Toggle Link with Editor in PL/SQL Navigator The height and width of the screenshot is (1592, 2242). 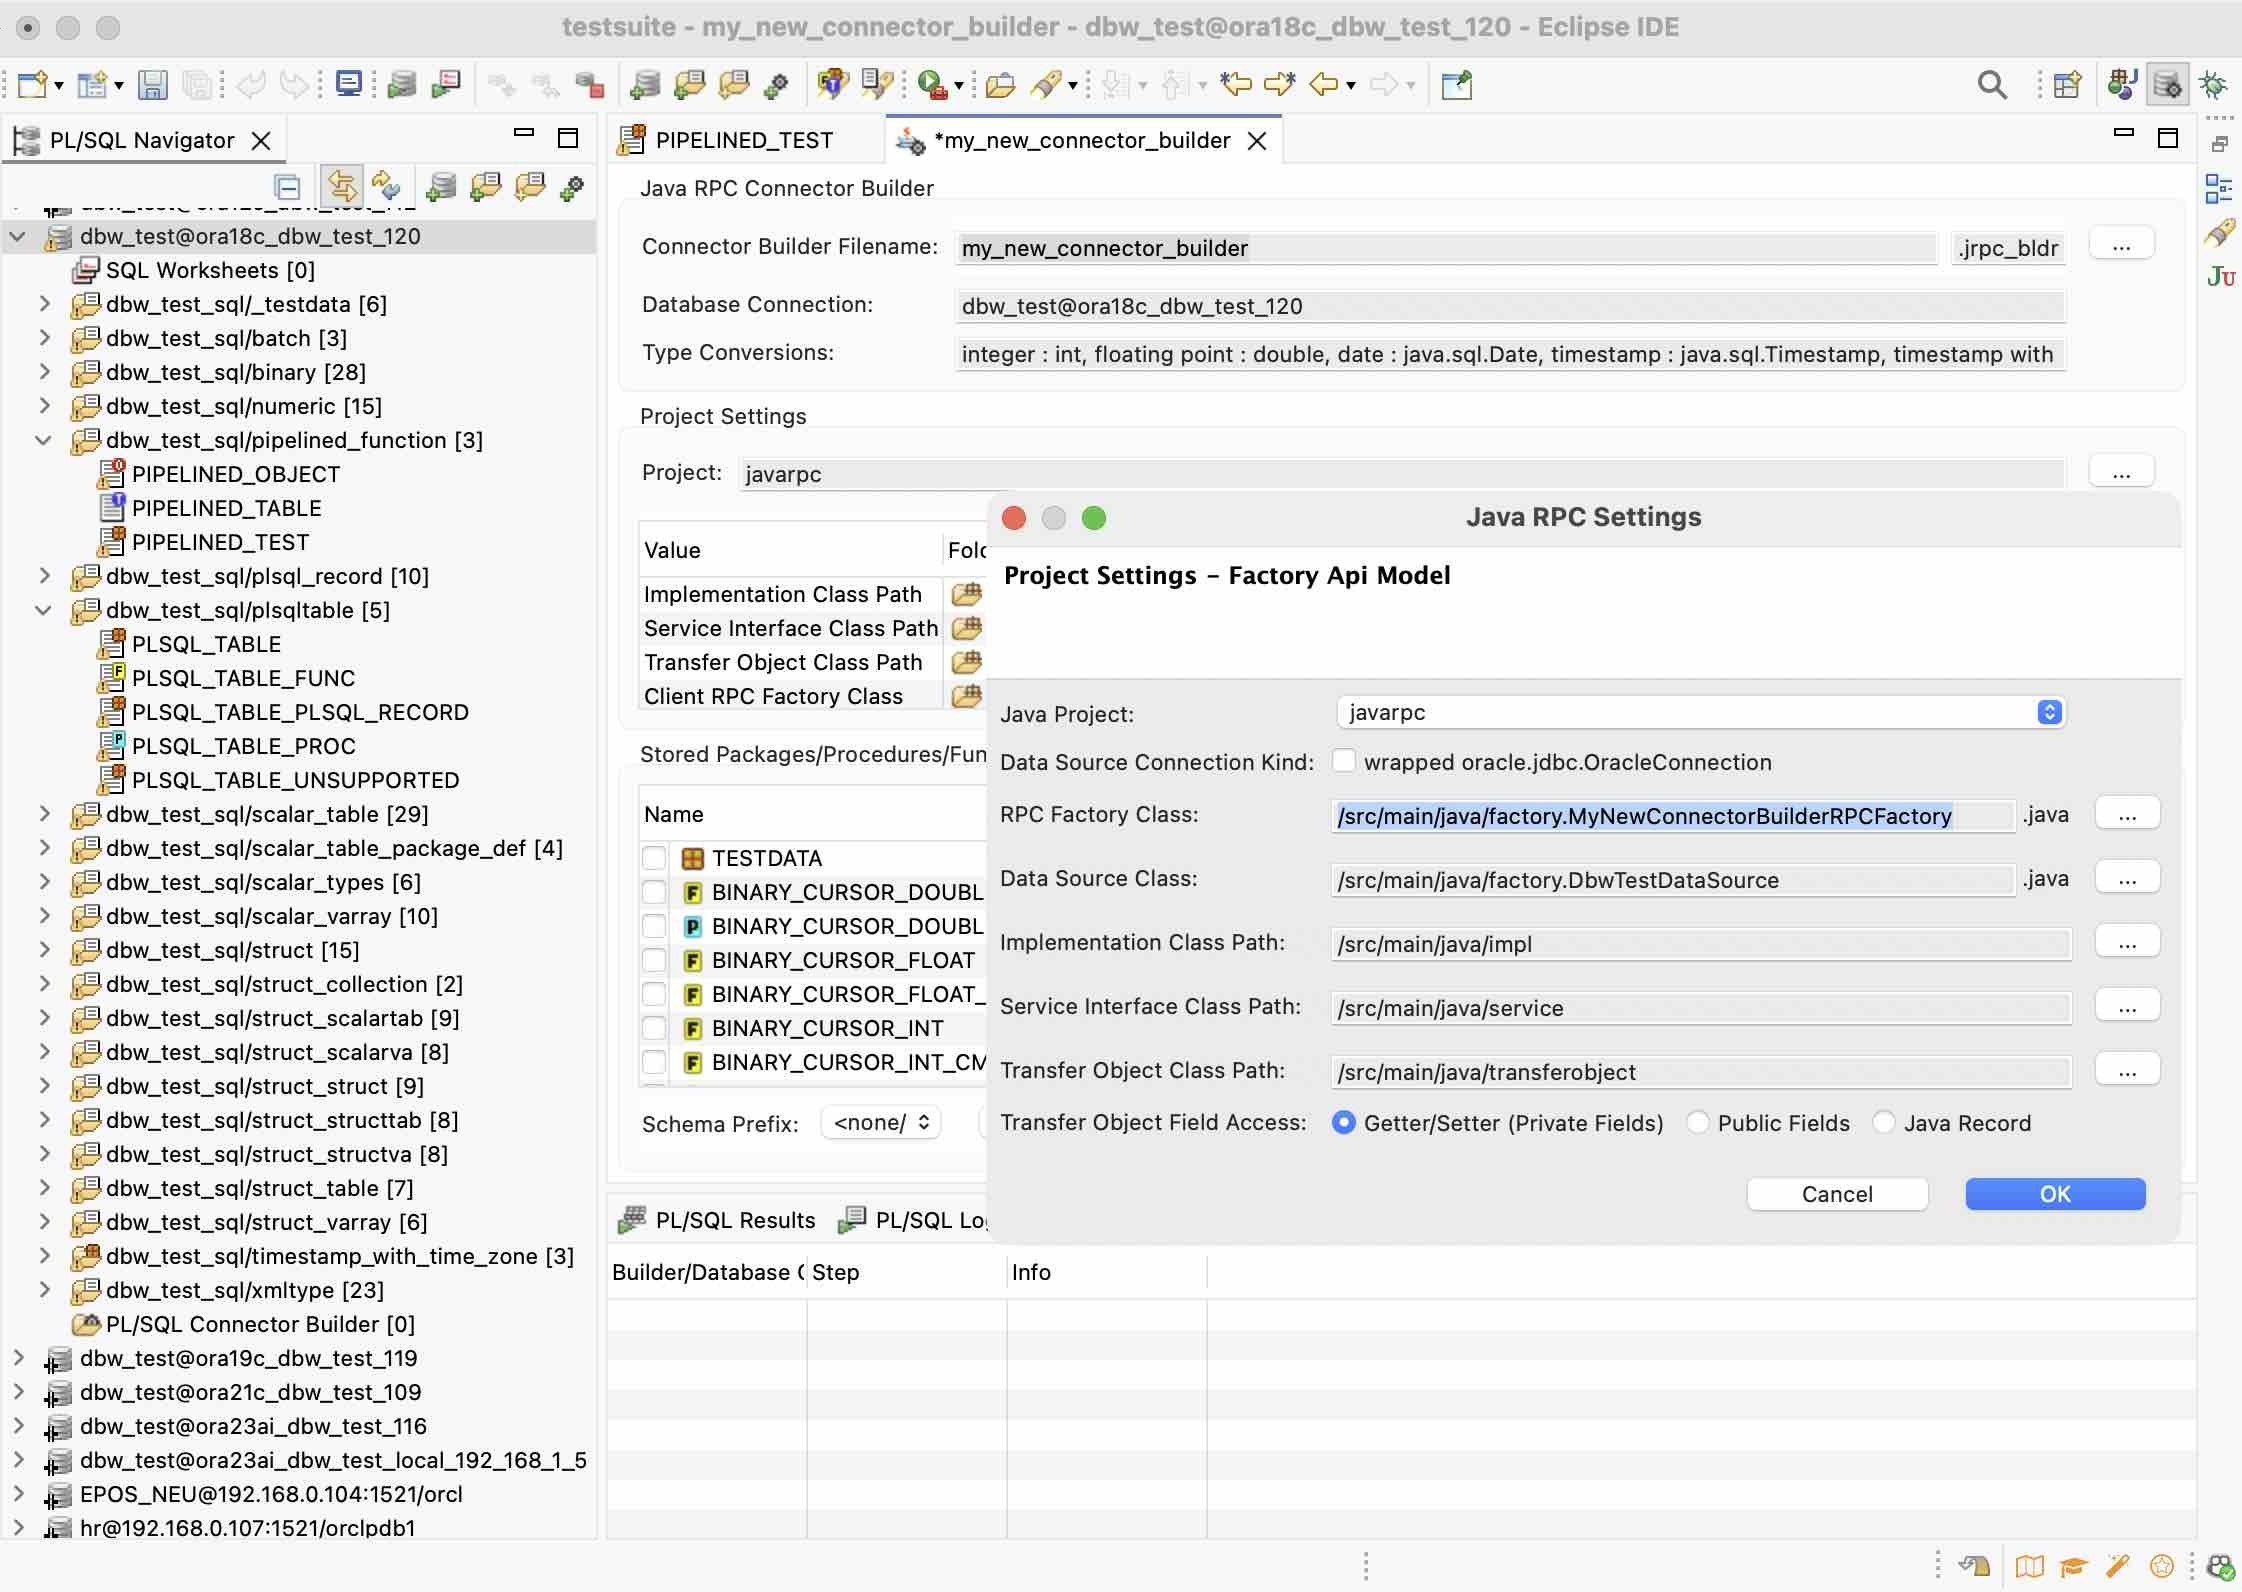342,187
